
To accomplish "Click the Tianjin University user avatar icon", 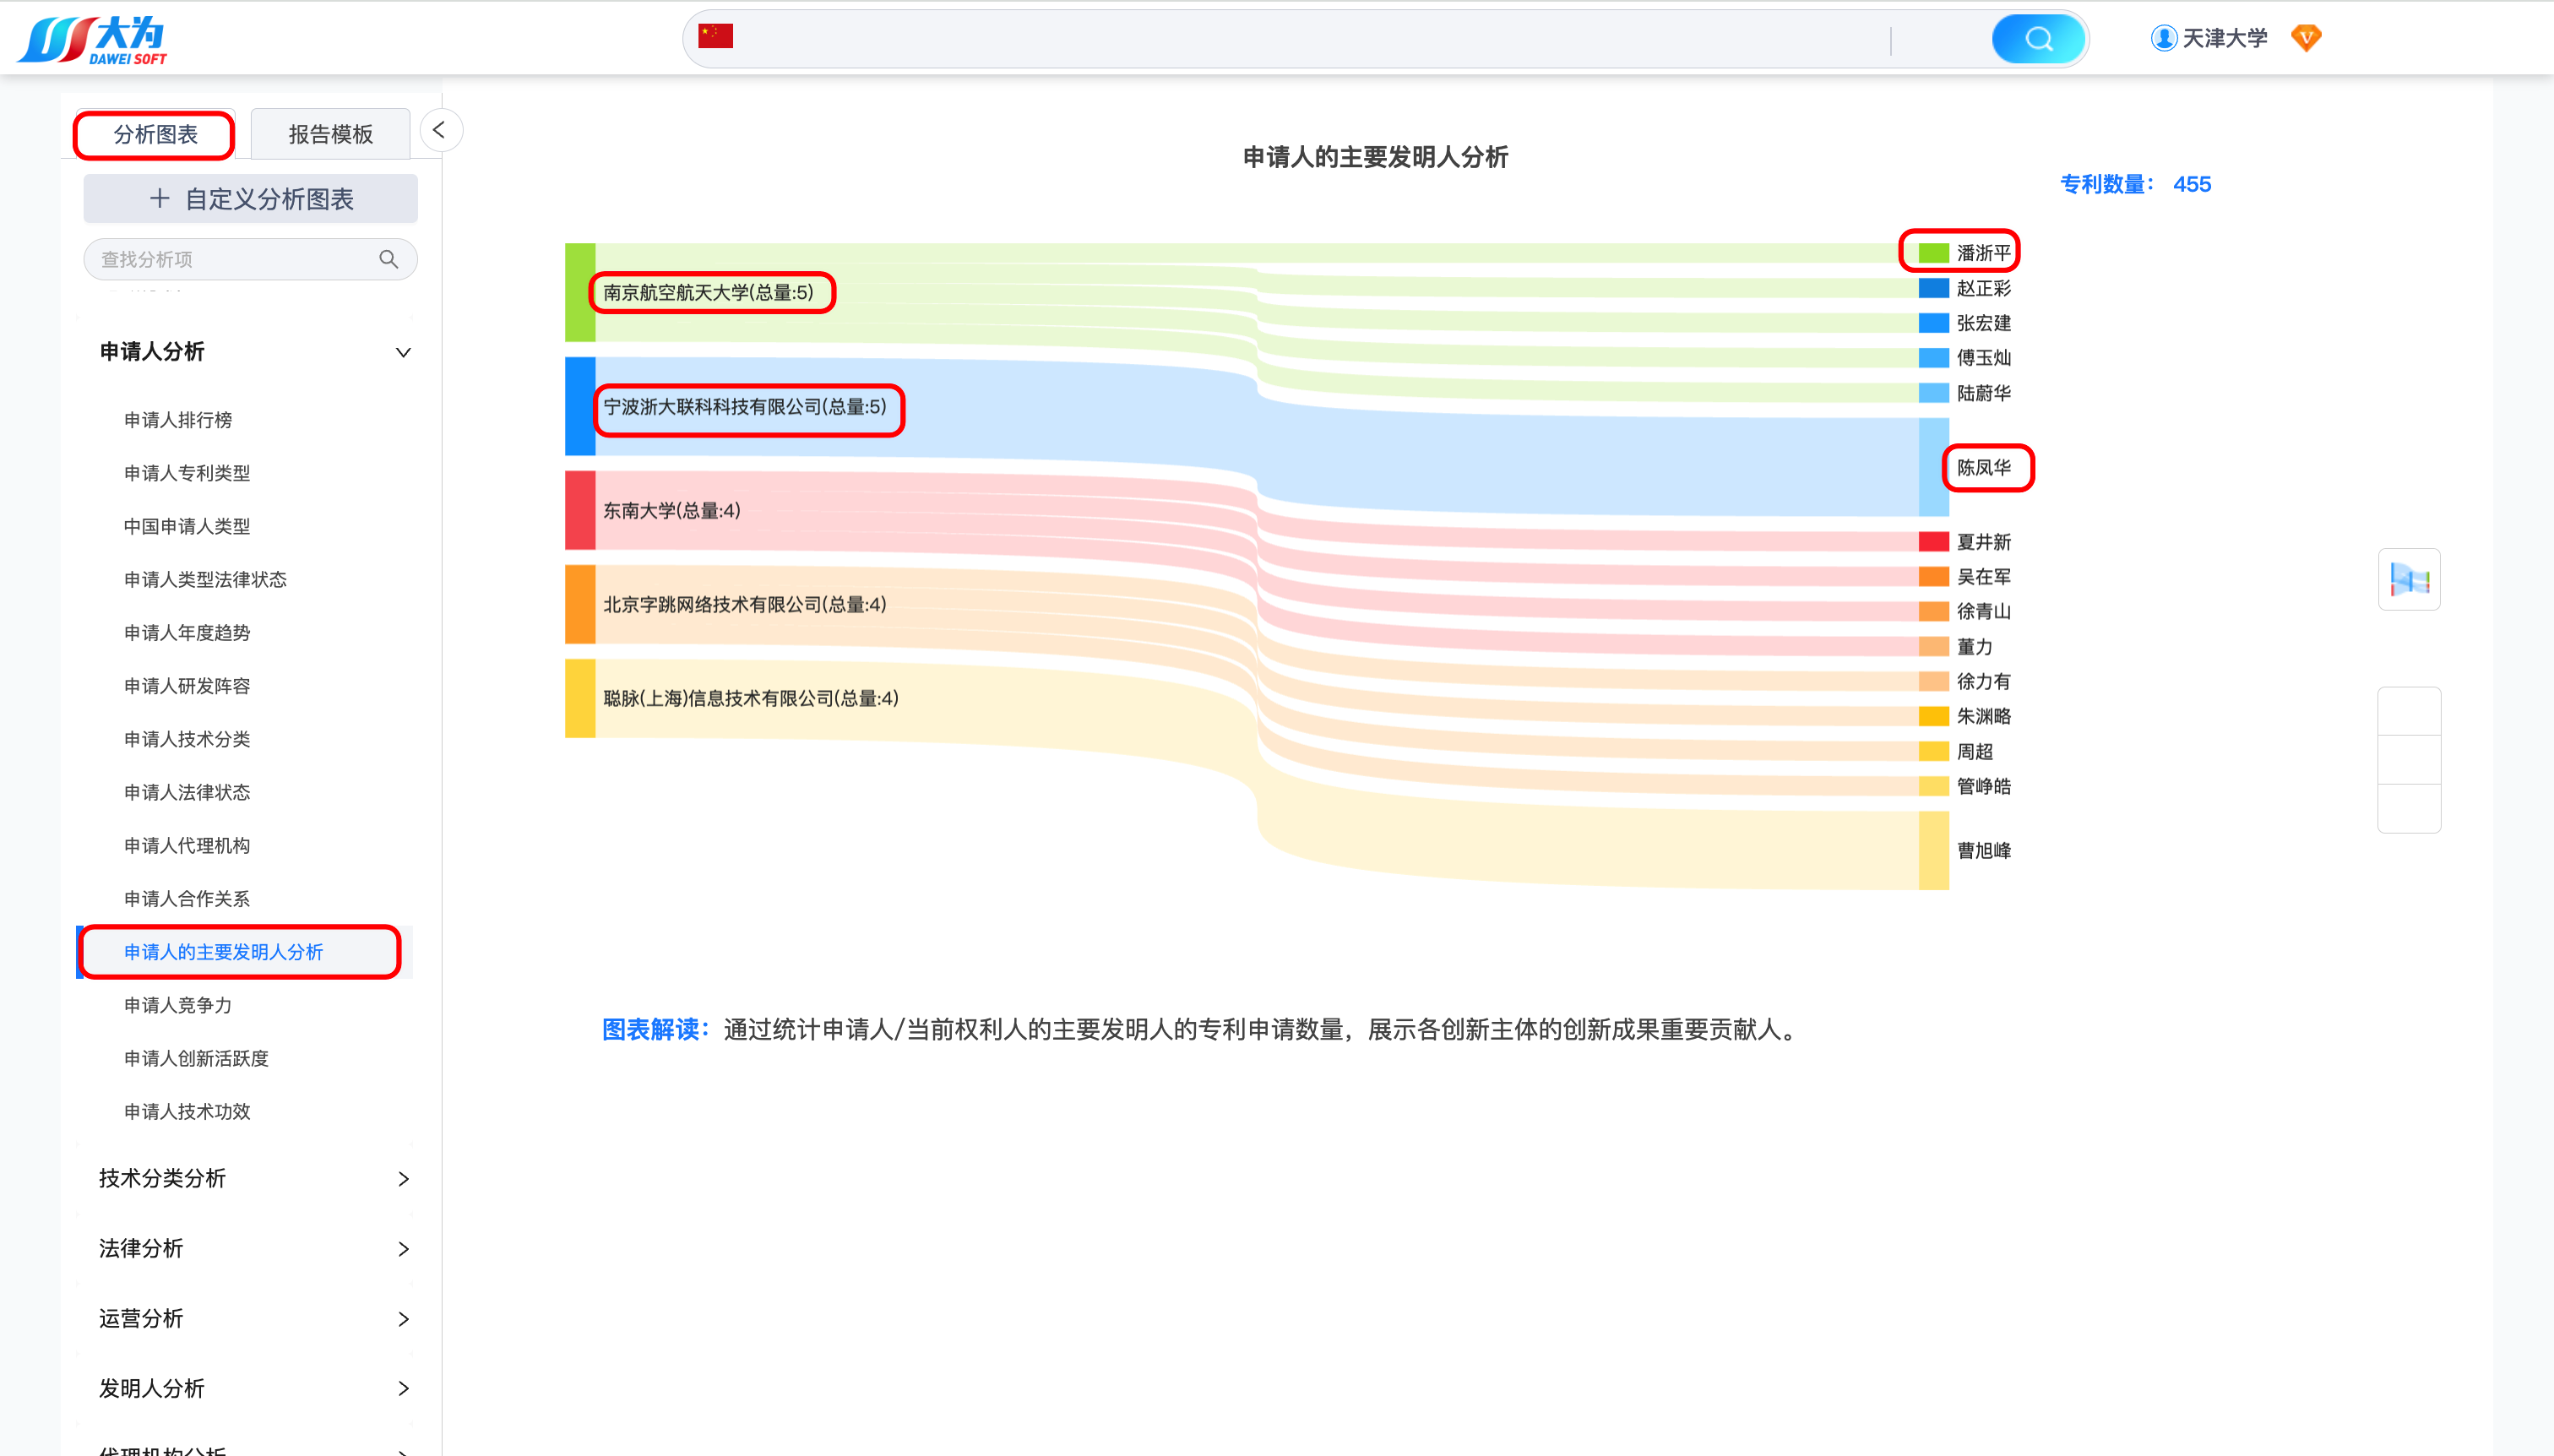I will [2163, 38].
